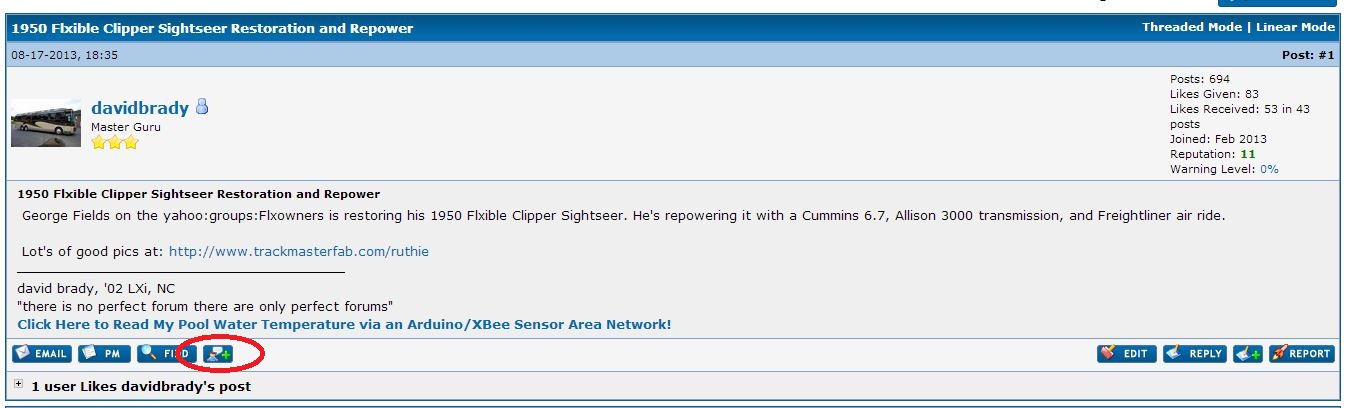1346x408 pixels.
Task: Click the EMAIL button under the post
Action: pos(42,353)
